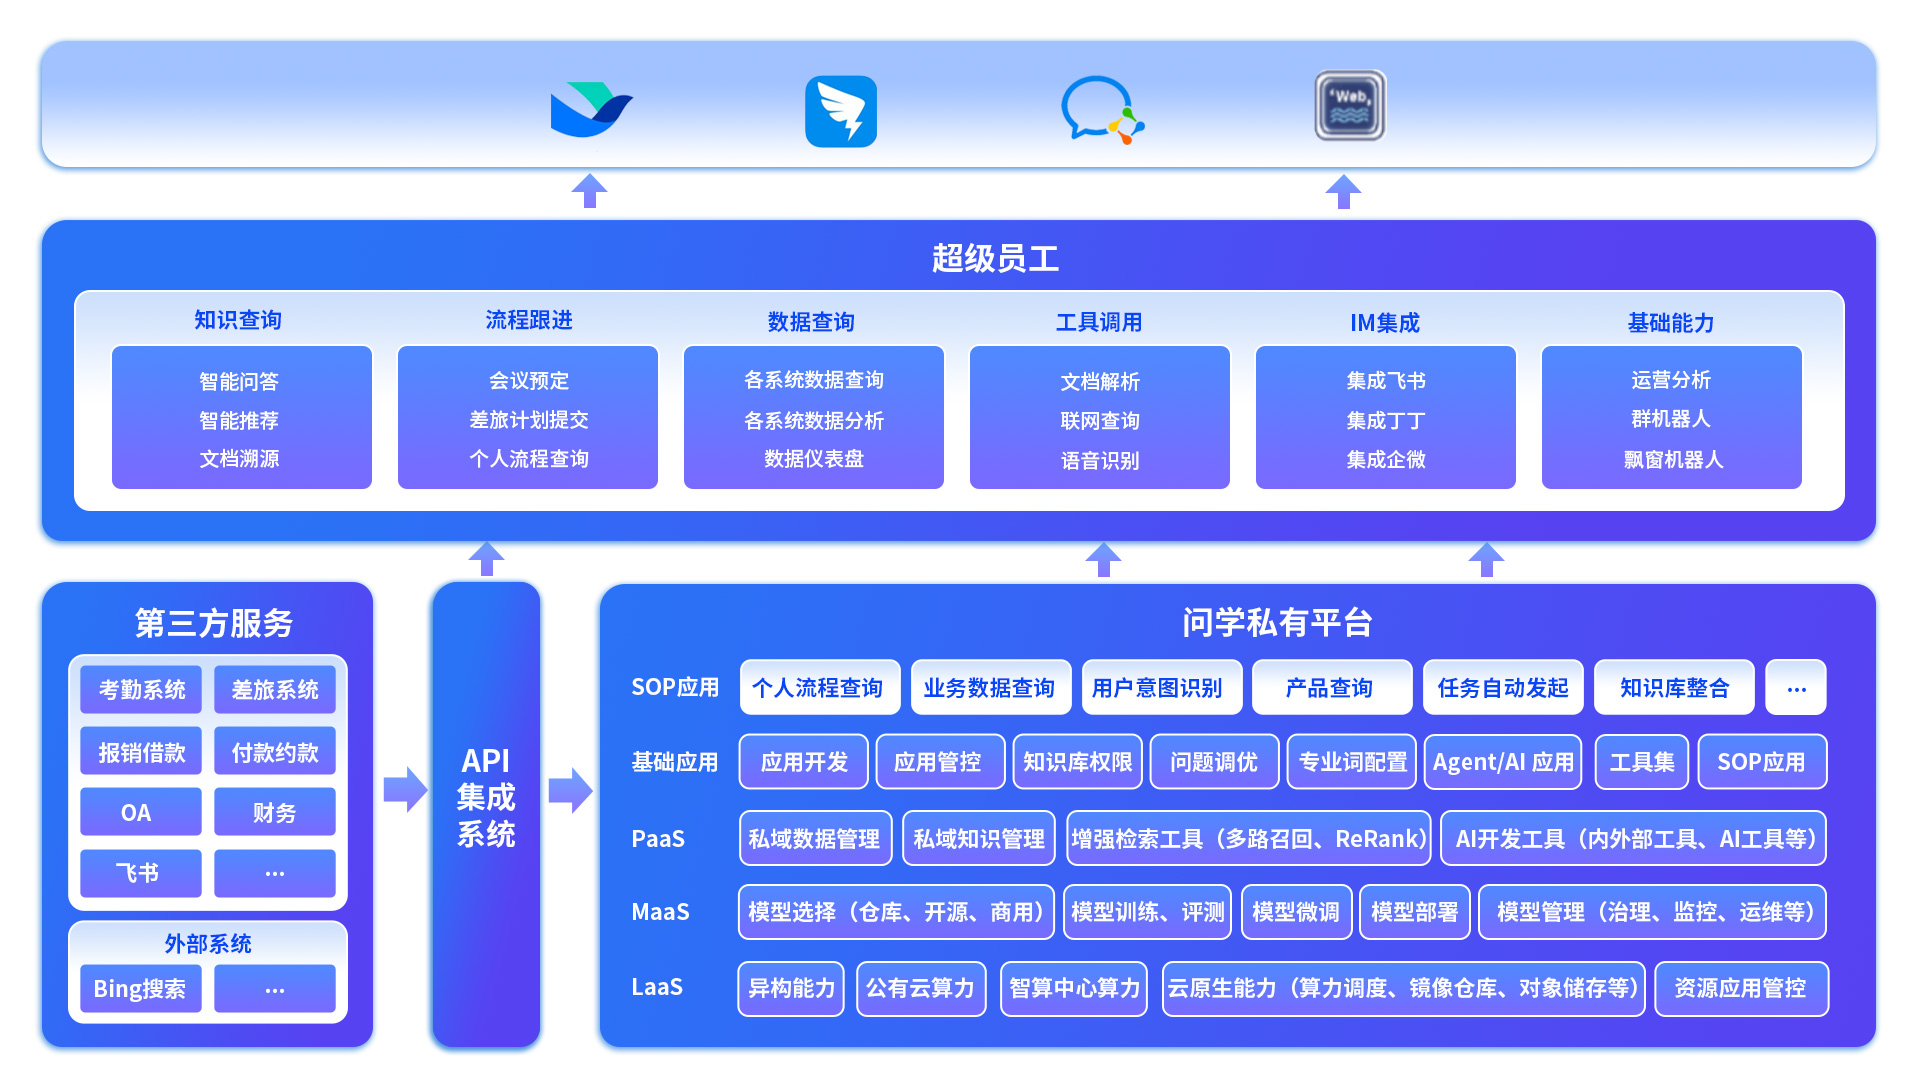This screenshot has width=1920, height=1080.
Task: Click the WeCom chat bubble icon
Action: click(1101, 110)
